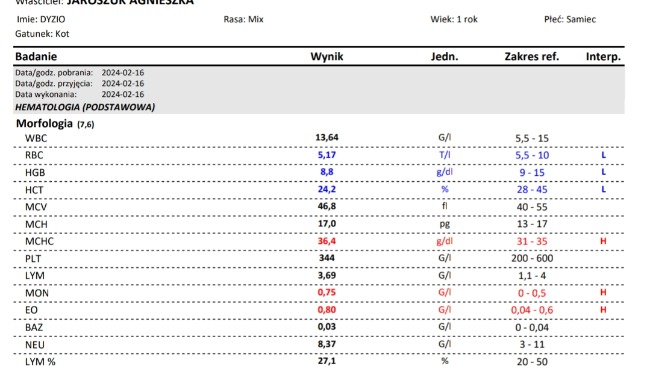Click the LYM result 3,69
This screenshot has height=366, width=650.
tap(327, 275)
